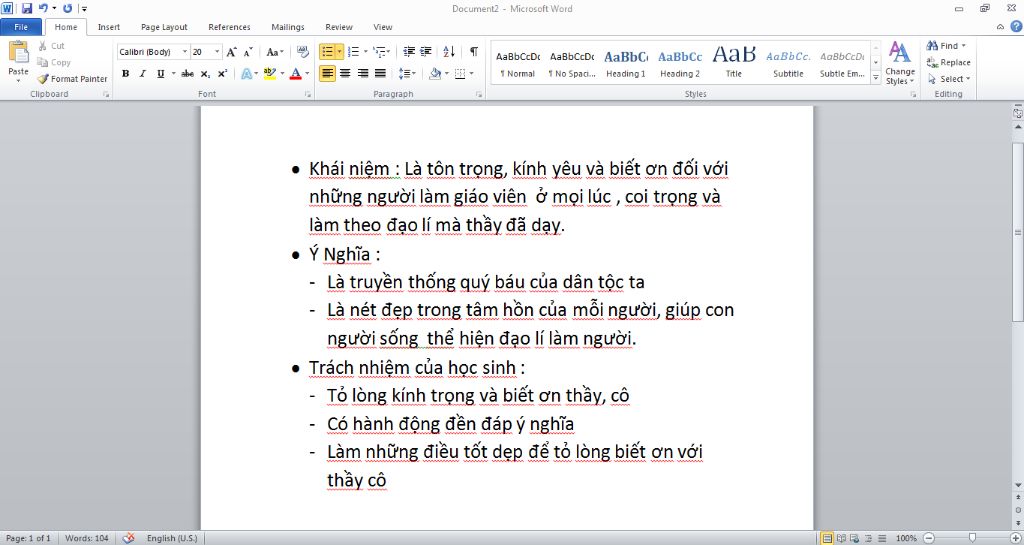This screenshot has width=1024, height=545.
Task: Toggle Align Text Left button
Action: (x=328, y=74)
